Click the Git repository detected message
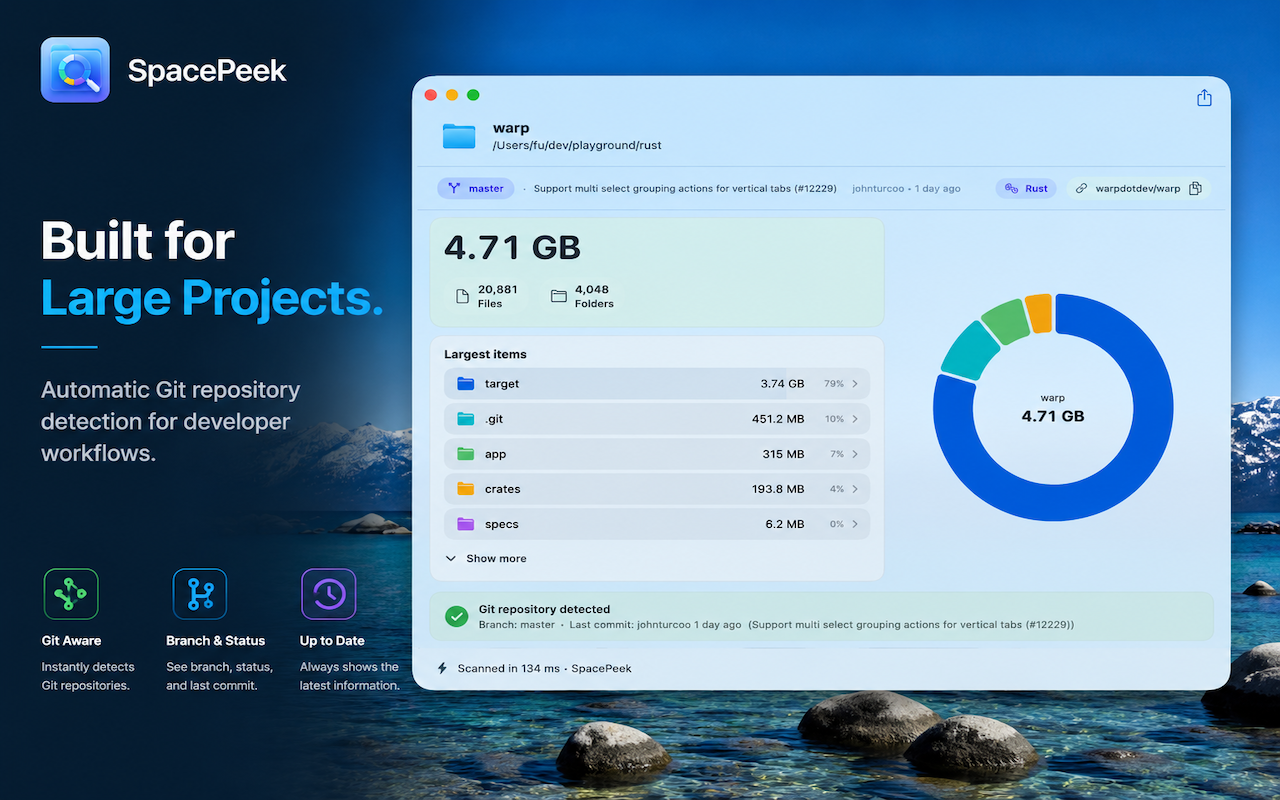 [544, 609]
